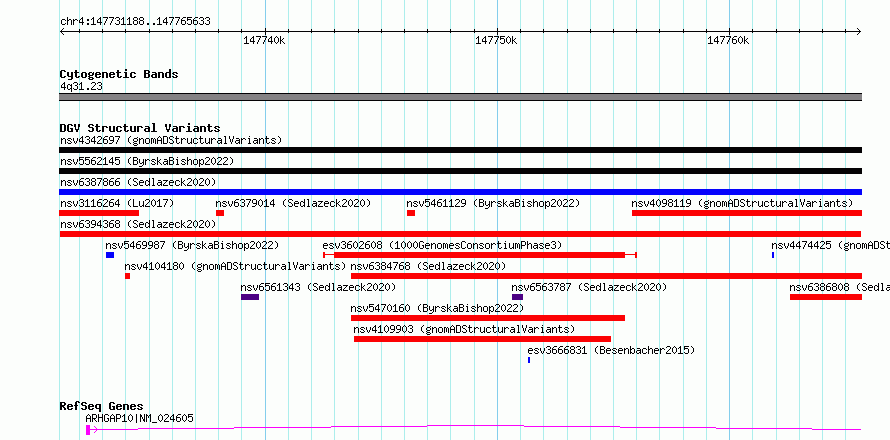Open nsv4104180 (gnomADStructuralVariants) label

[236, 266]
